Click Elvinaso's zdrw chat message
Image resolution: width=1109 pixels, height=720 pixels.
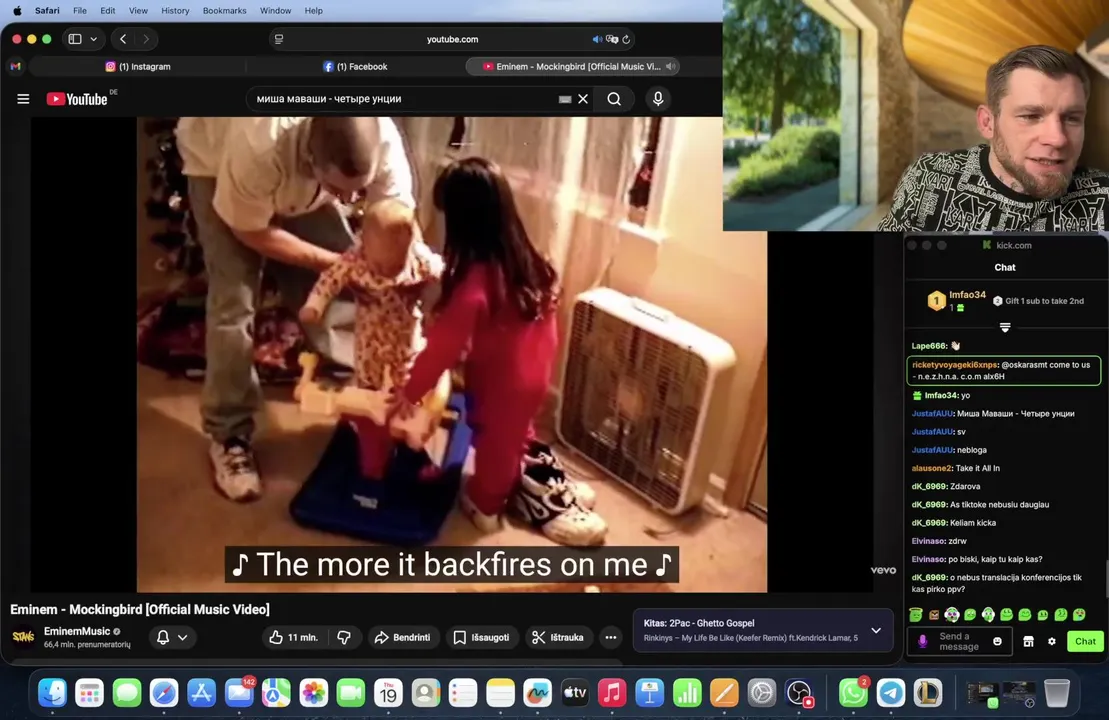point(939,541)
